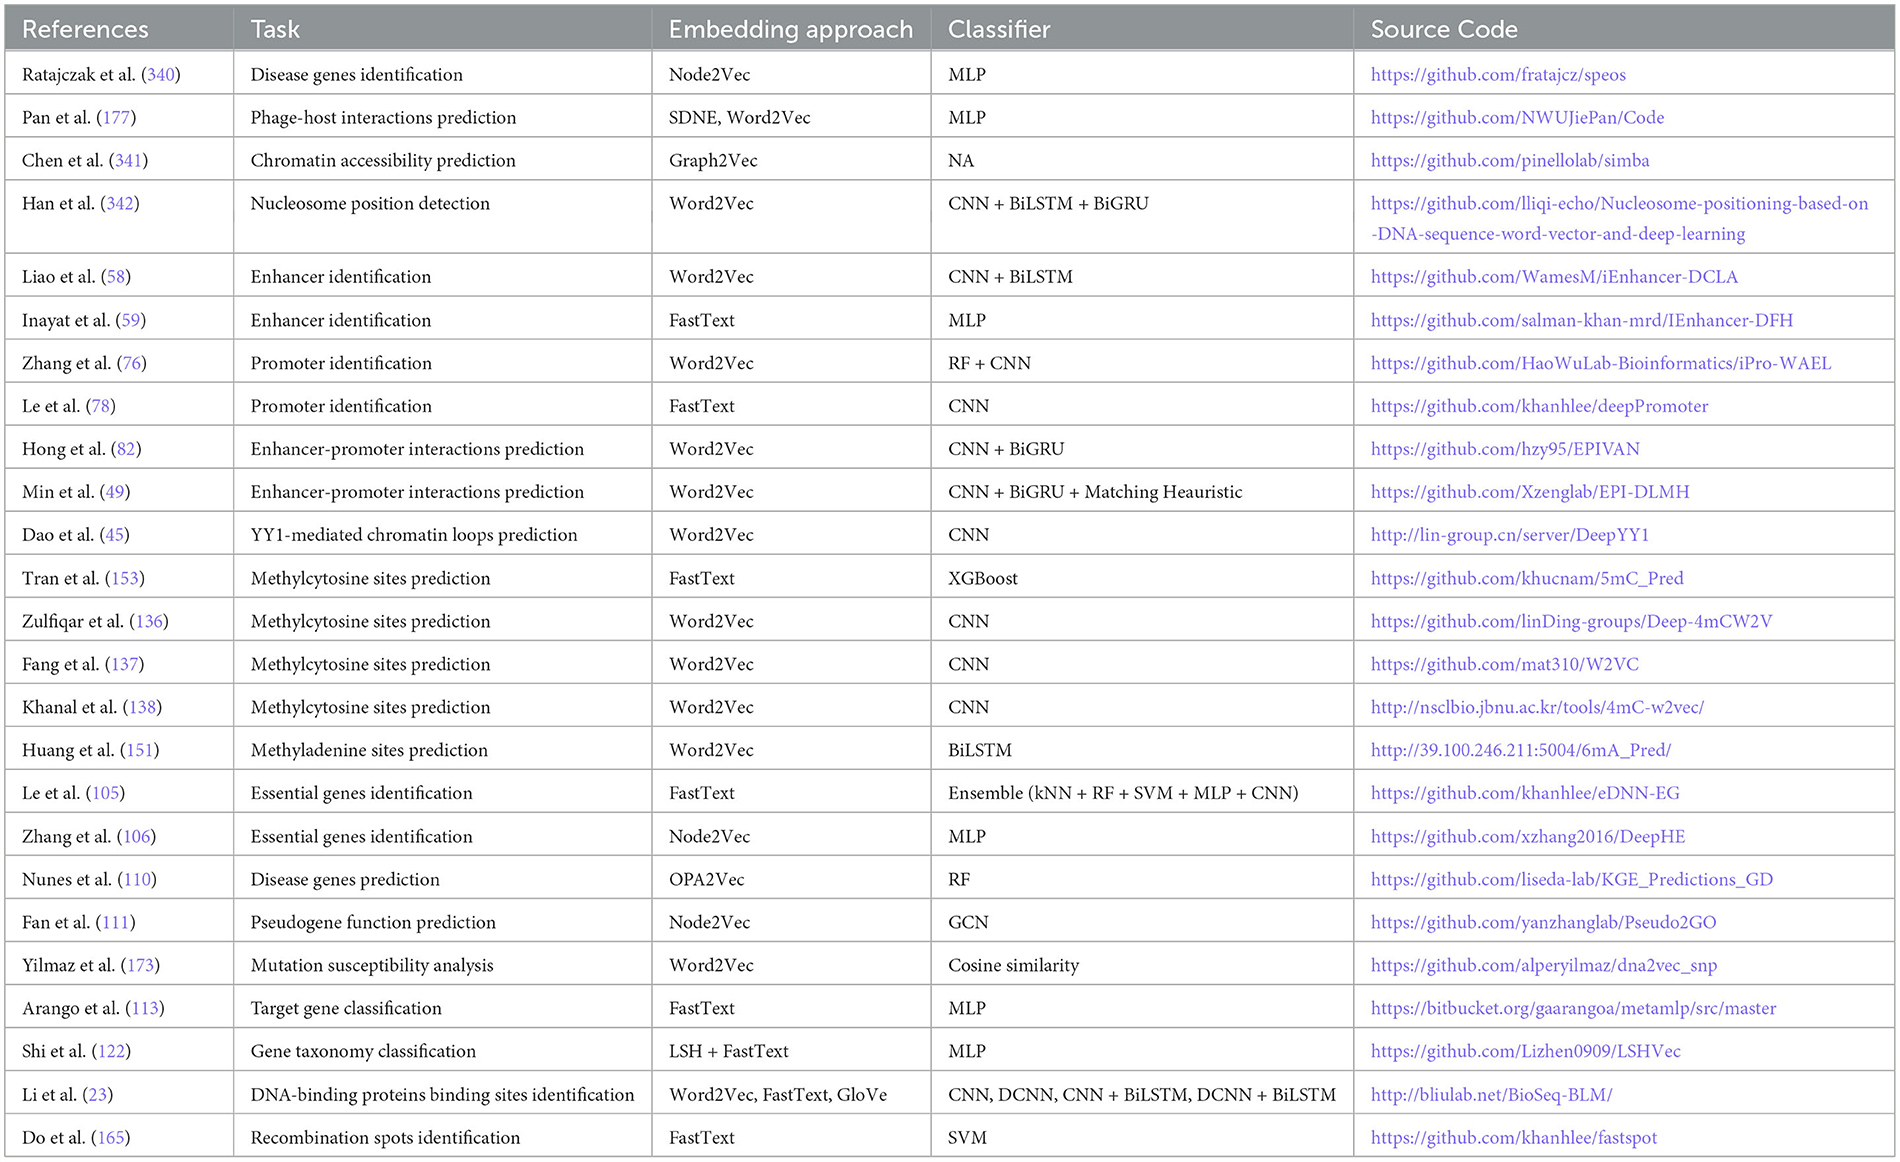
Task: Open the hzy95/EPIVAN link
Action: (1505, 450)
